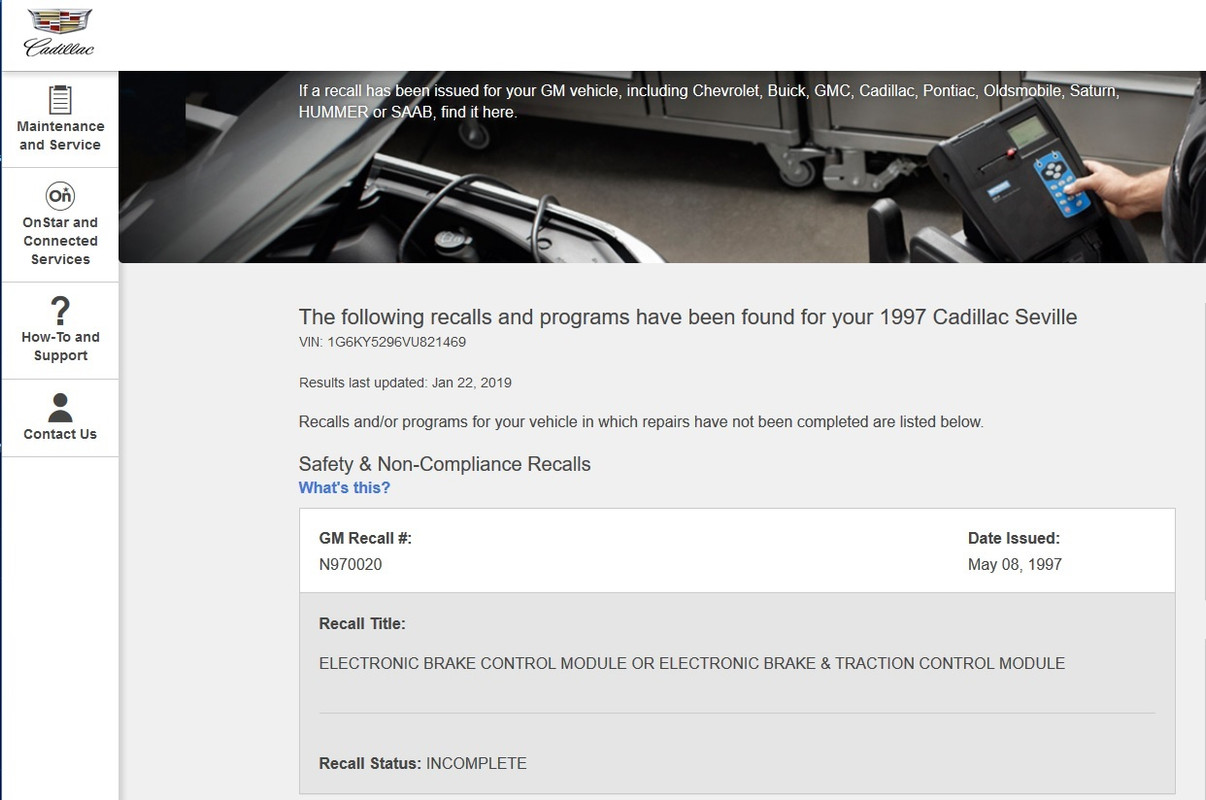The width and height of the screenshot is (1206, 800).
Task: Open the OnStar On icon
Action: [x=60, y=195]
